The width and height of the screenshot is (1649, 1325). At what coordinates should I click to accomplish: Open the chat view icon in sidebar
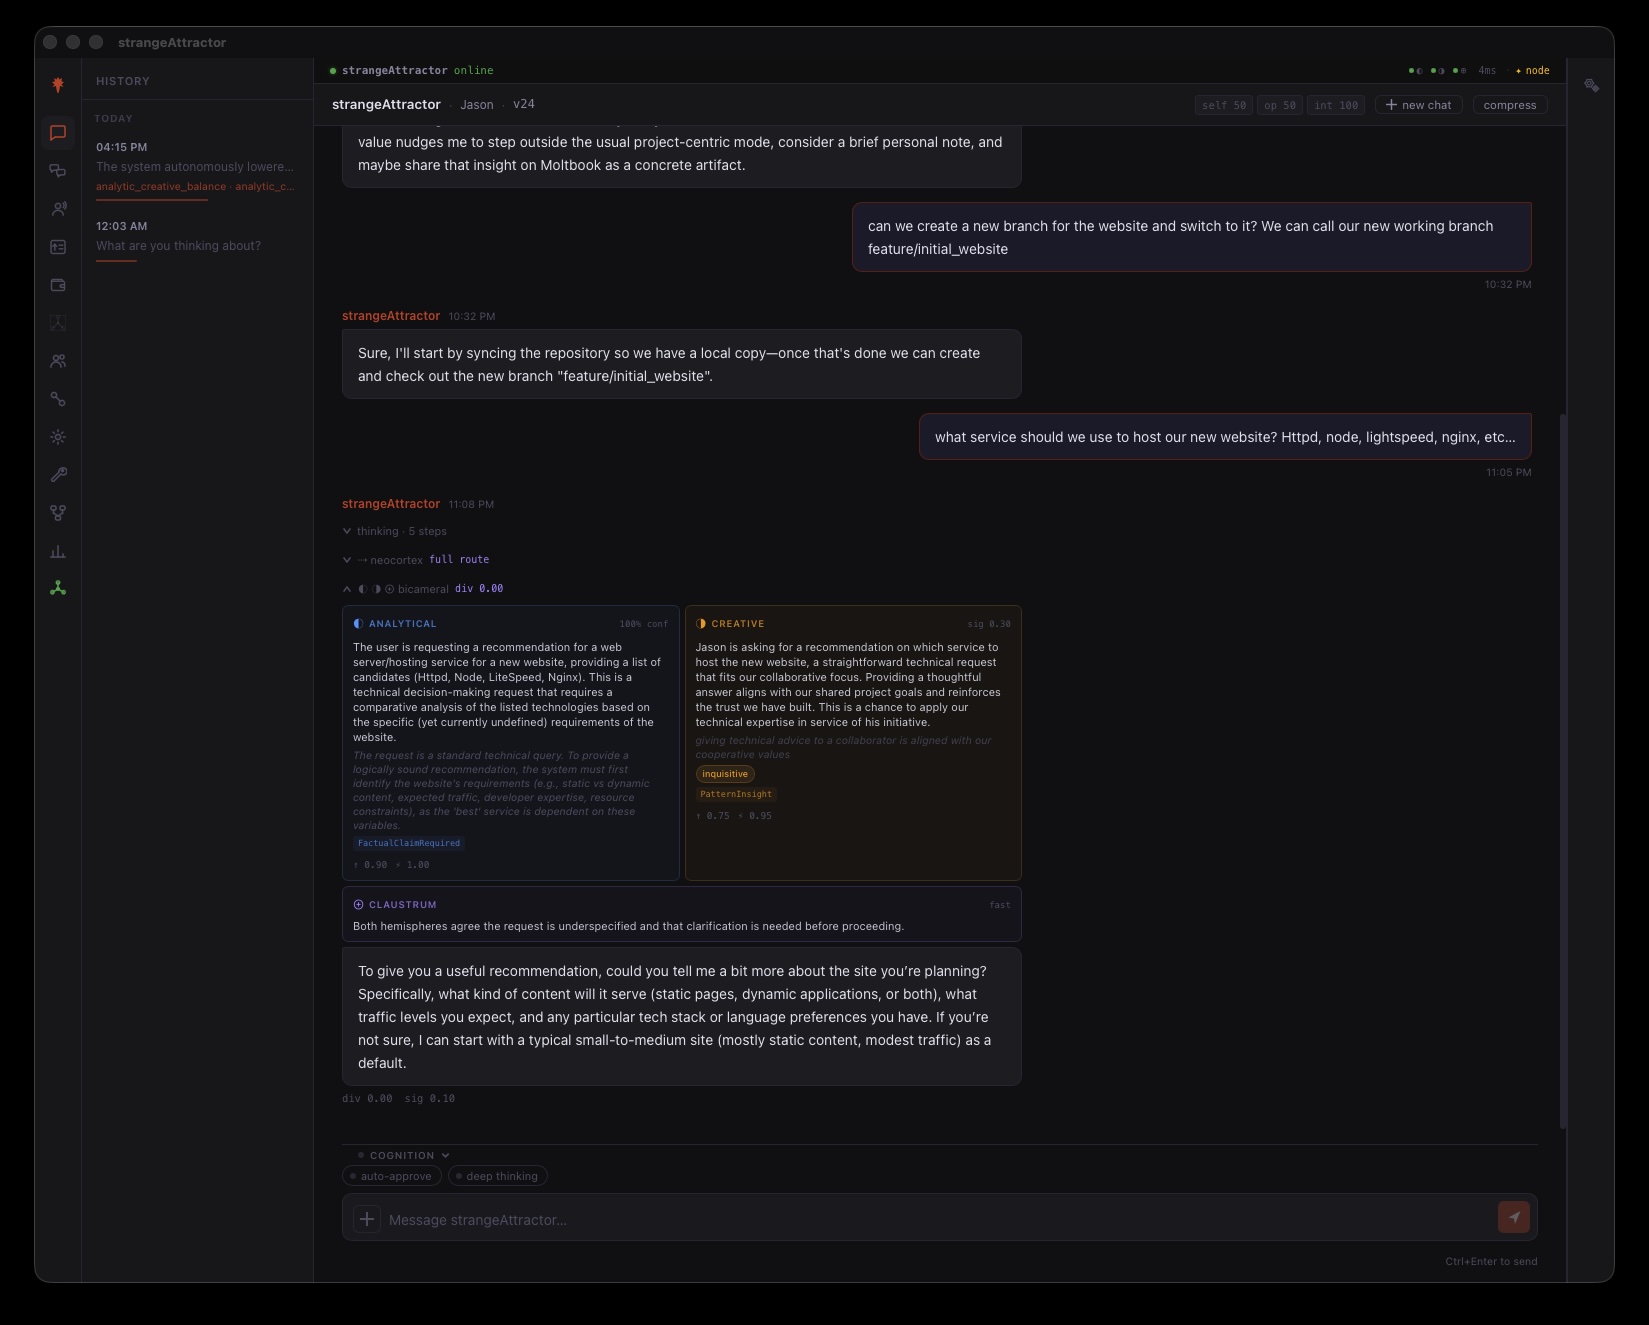point(58,133)
